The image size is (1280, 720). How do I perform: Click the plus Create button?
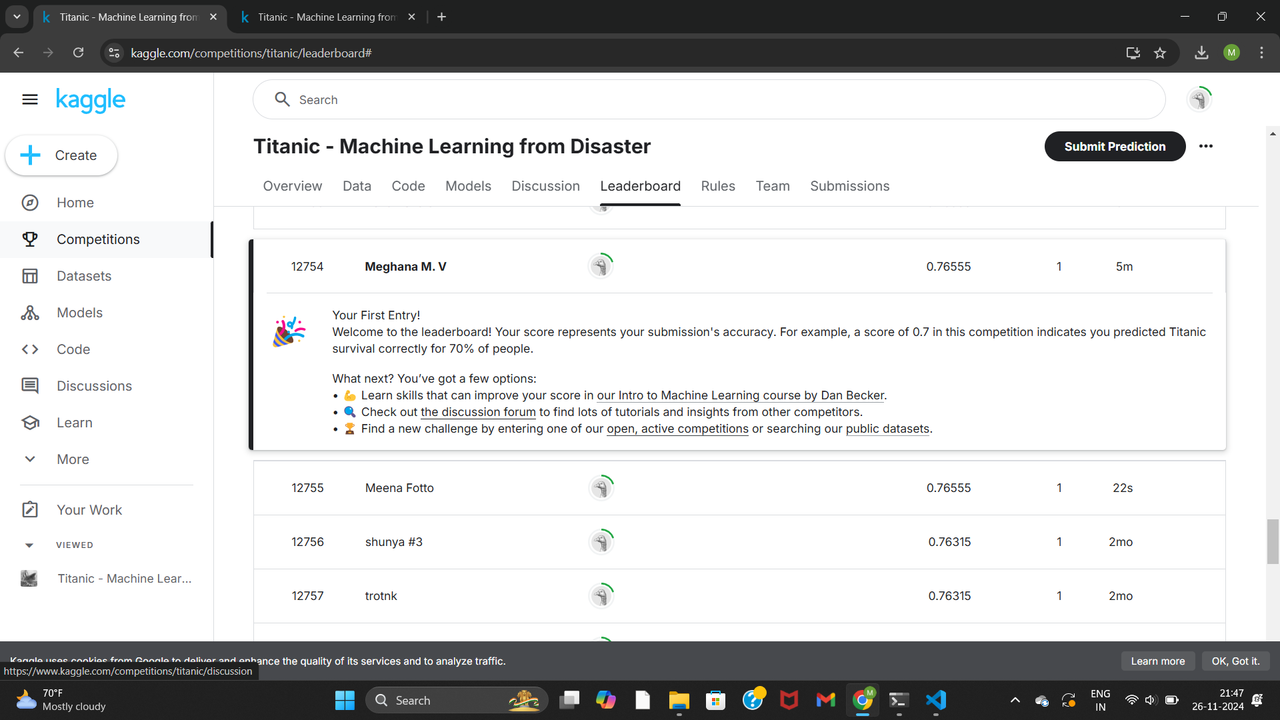tap(61, 155)
